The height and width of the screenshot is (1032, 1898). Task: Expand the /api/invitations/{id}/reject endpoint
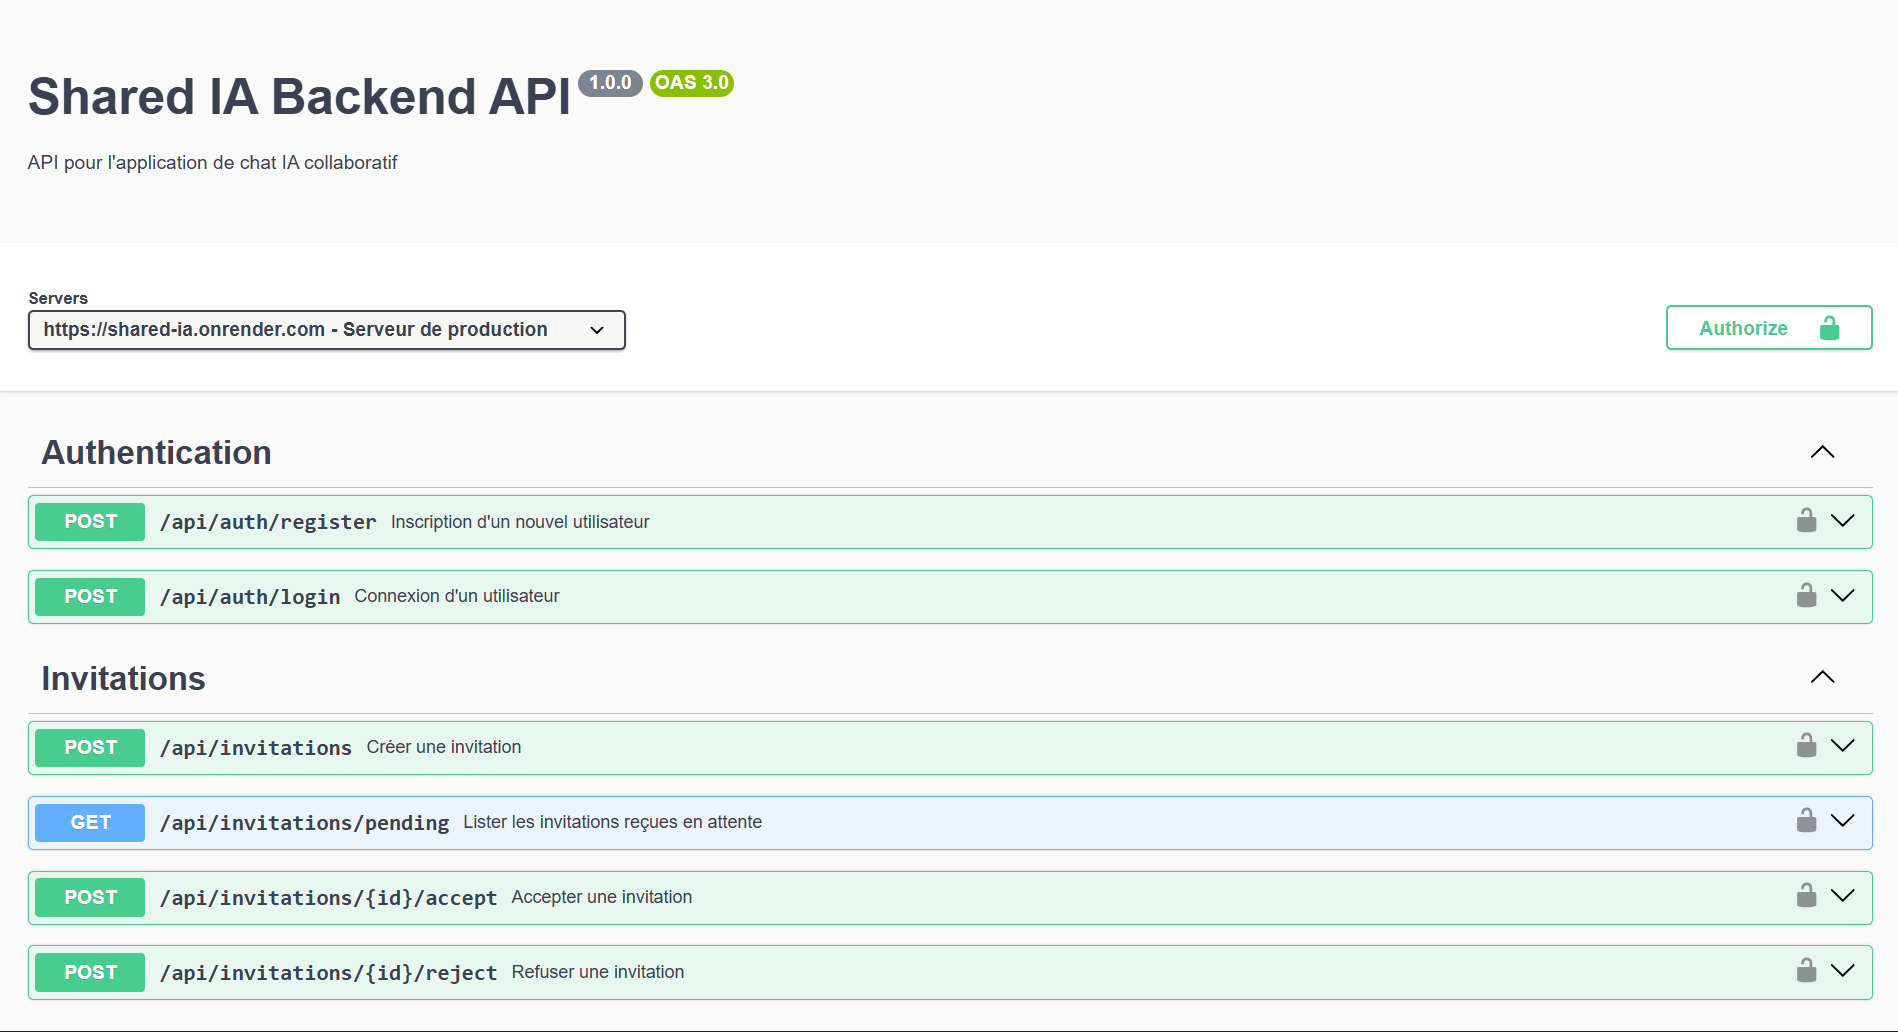(1843, 971)
